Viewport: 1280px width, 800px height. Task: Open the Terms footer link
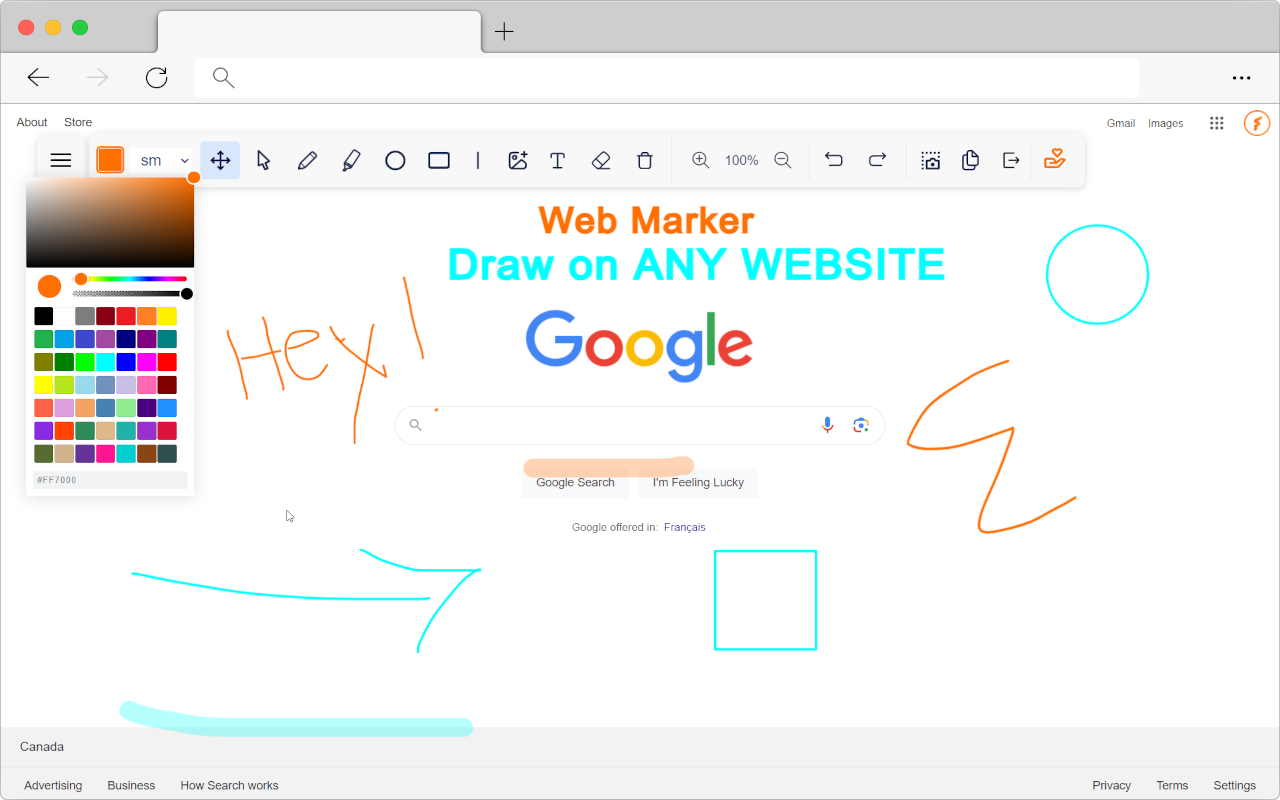click(1172, 785)
